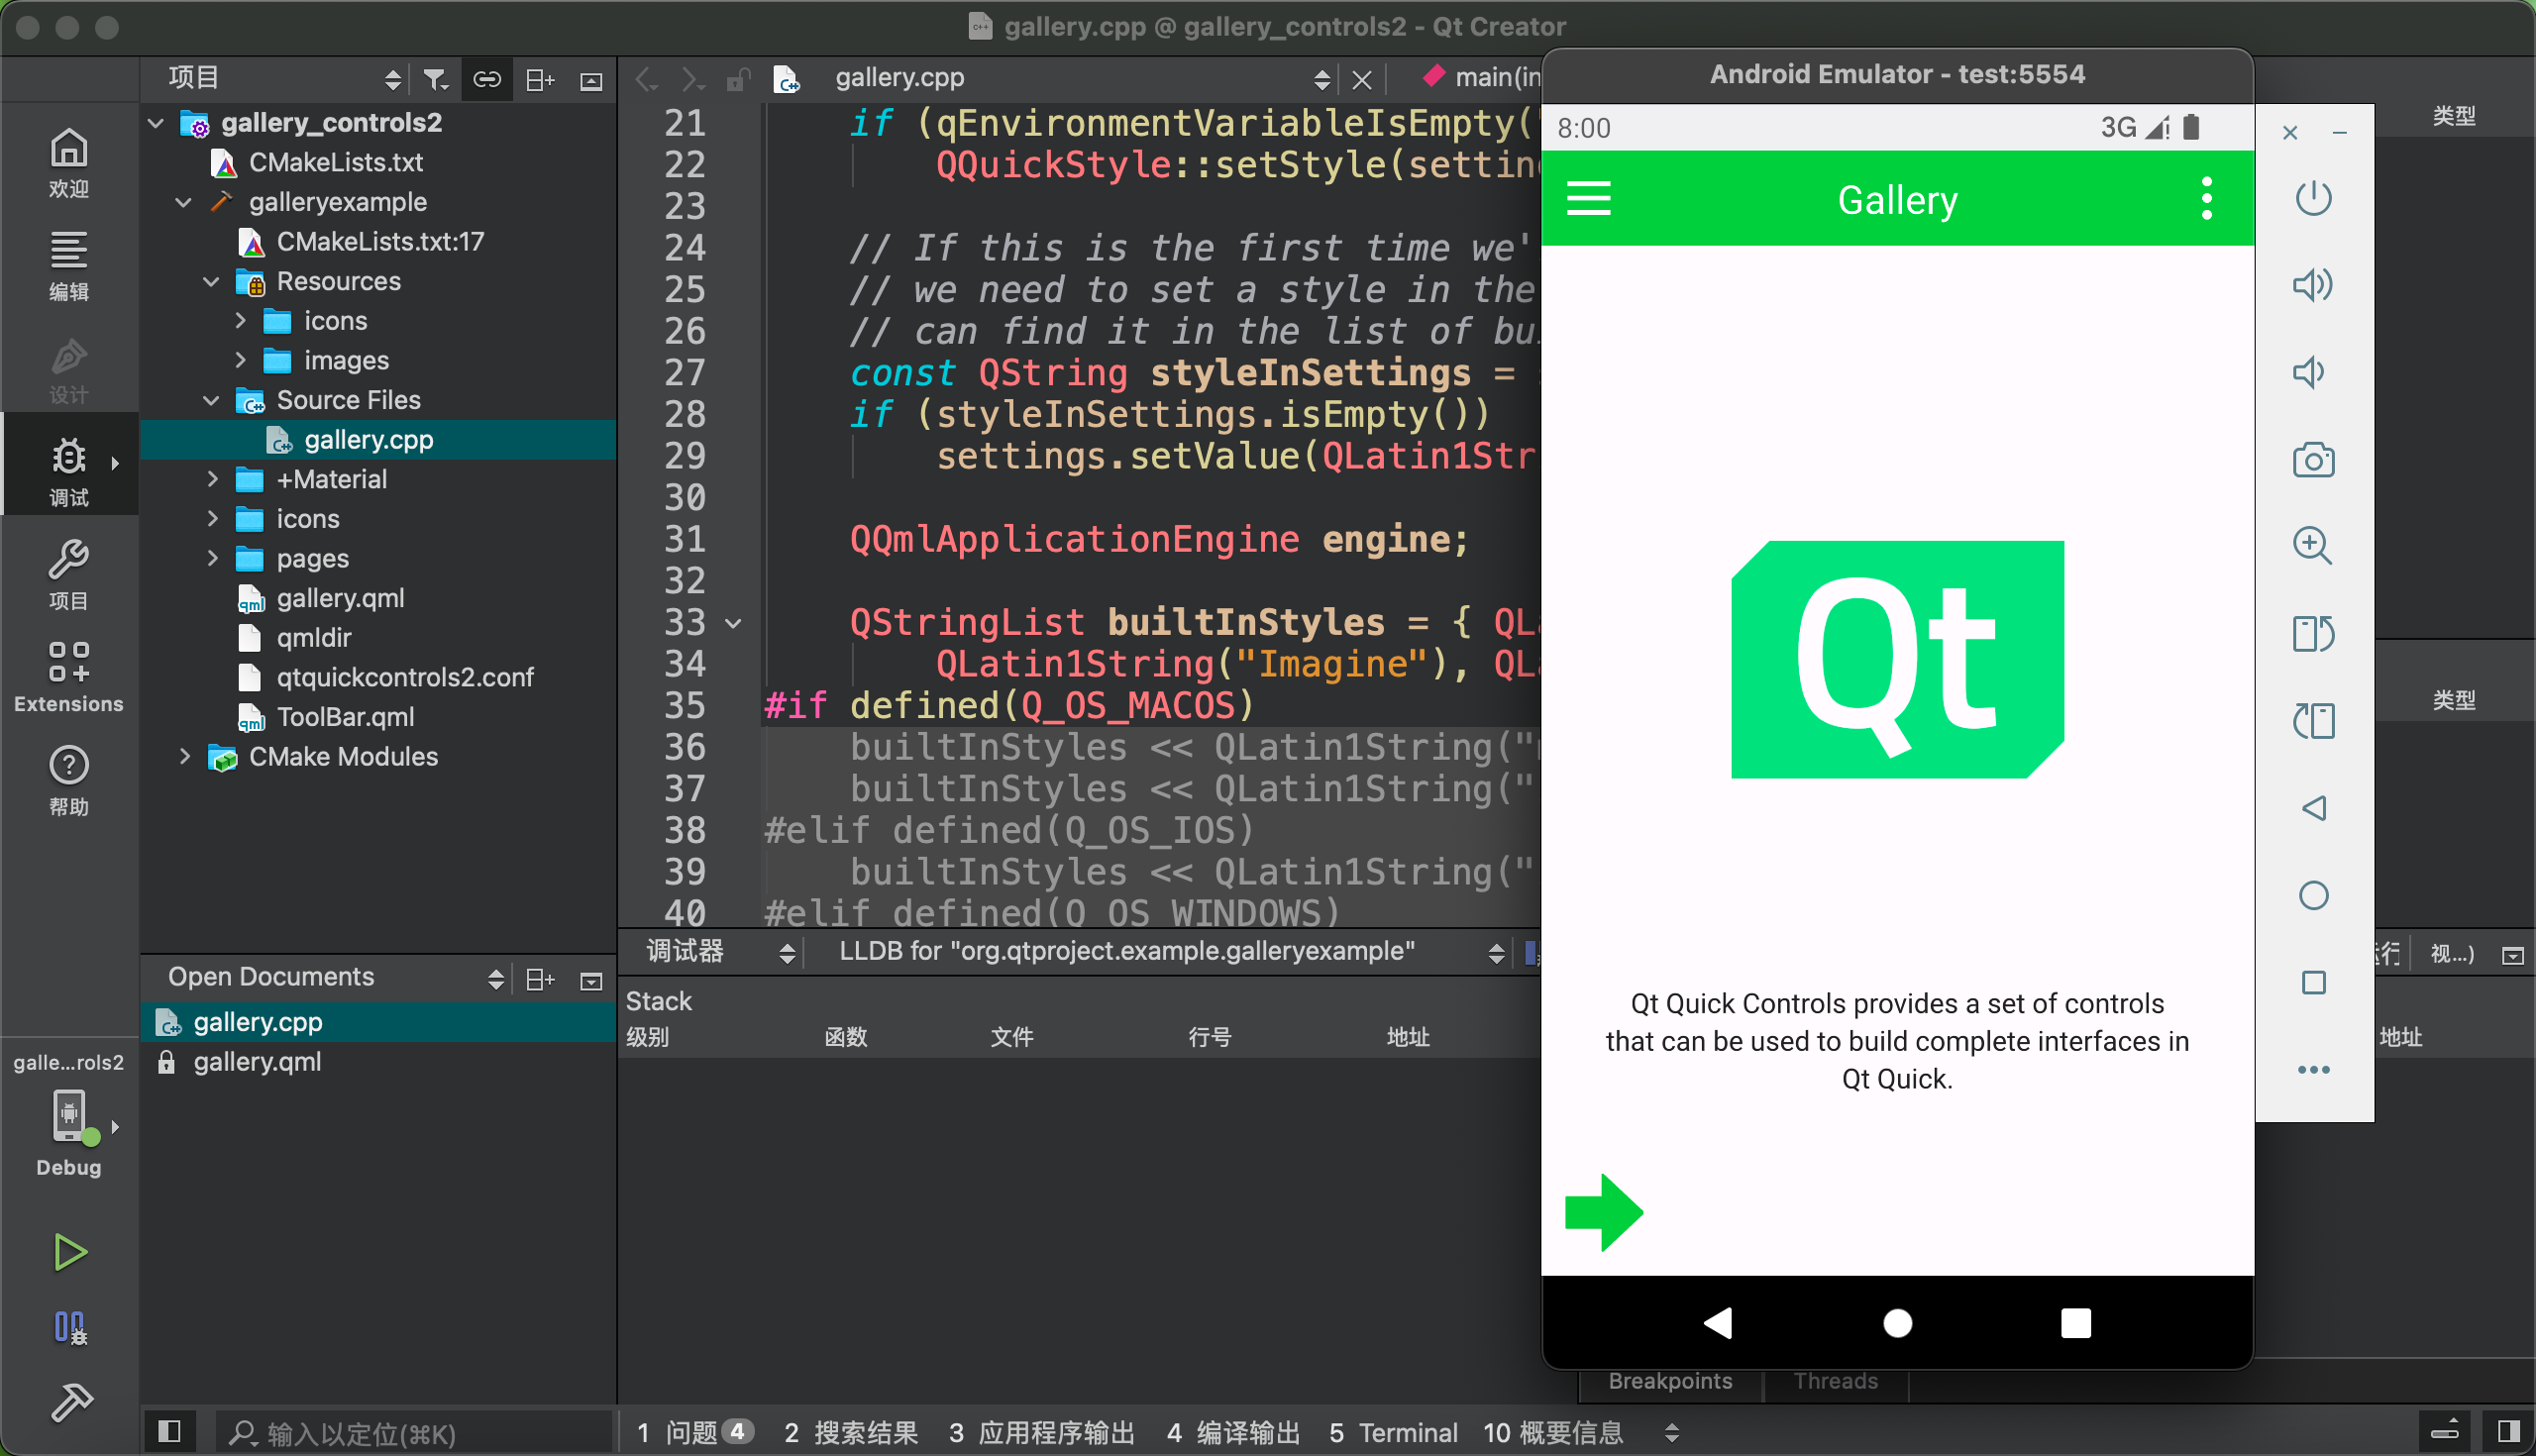Select qtquickcontrols2.conf in project tree

coord(405,678)
